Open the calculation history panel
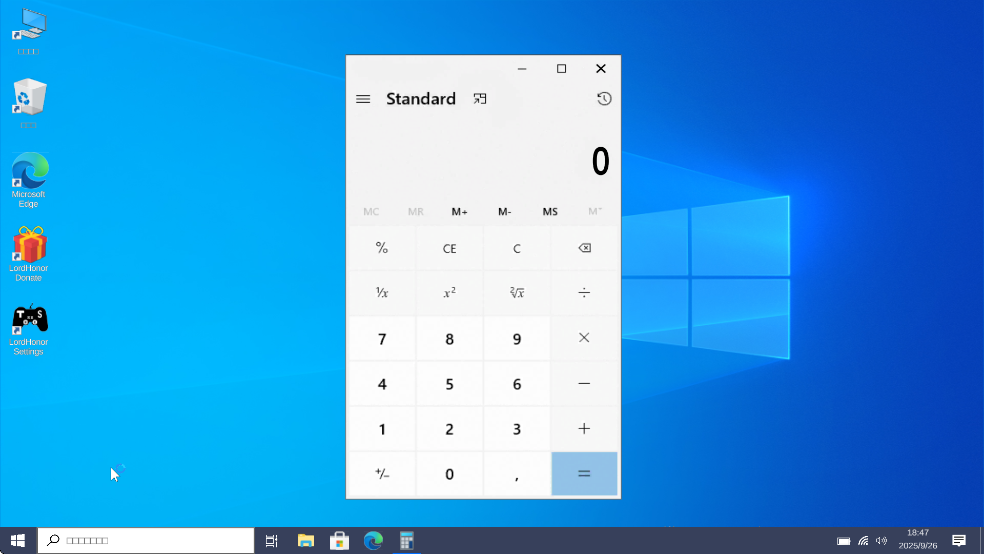The width and height of the screenshot is (984, 554). point(603,99)
